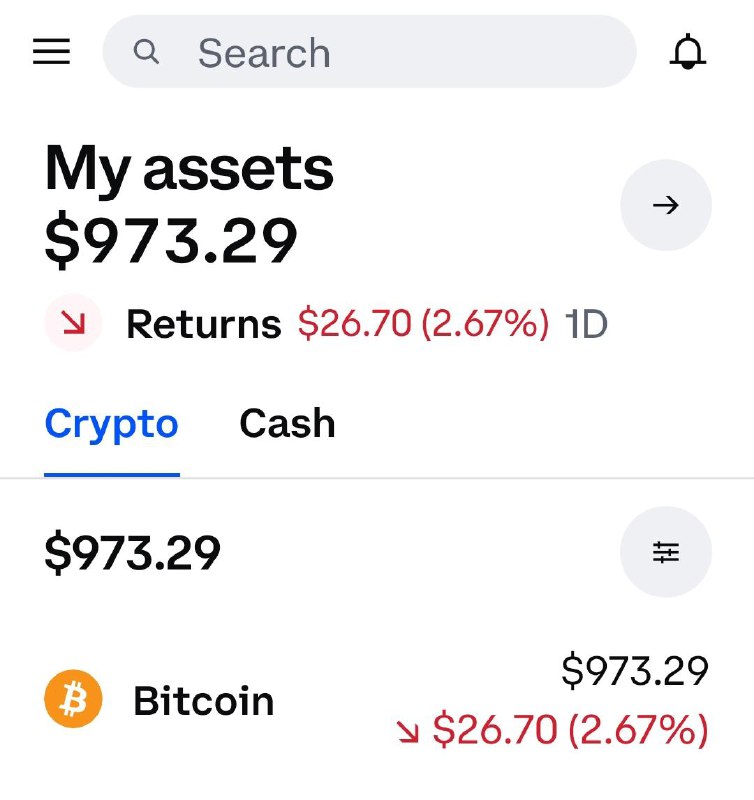Click the magnifying glass search icon

[146, 52]
